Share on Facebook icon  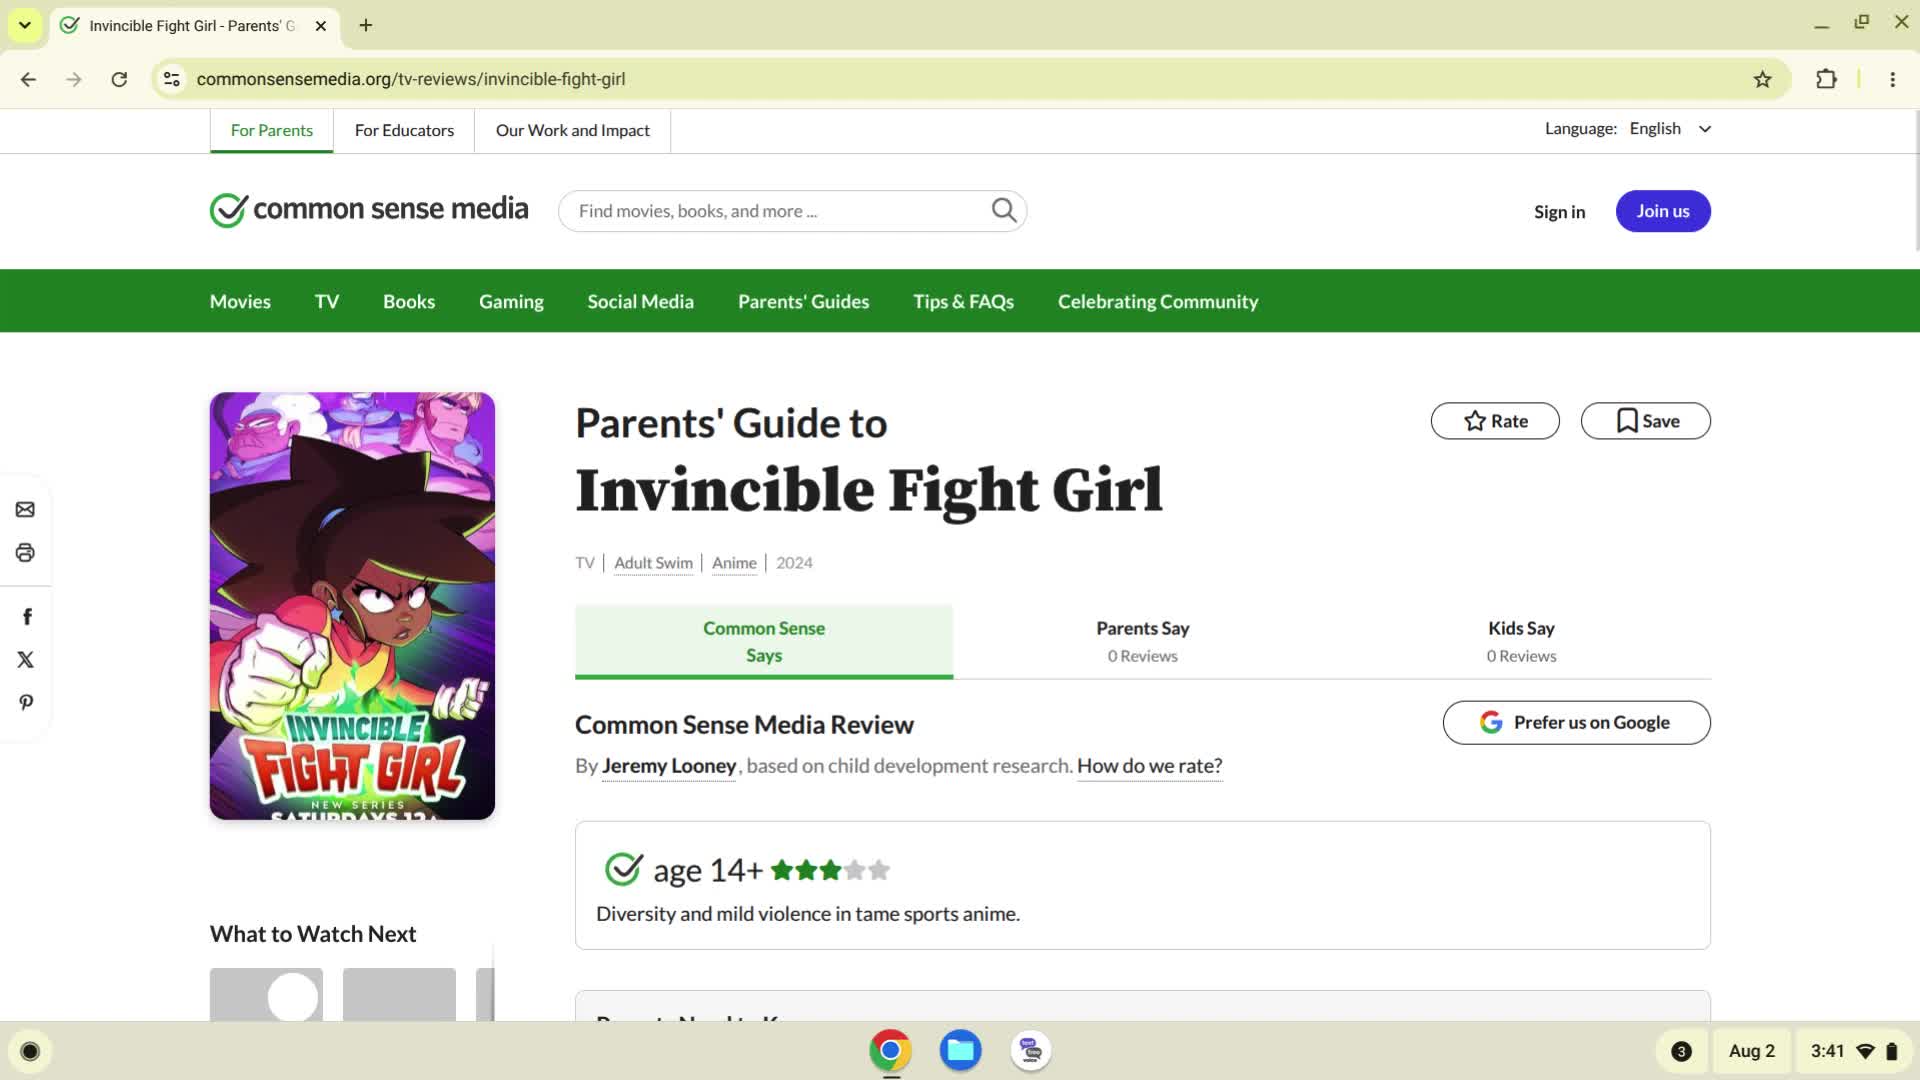click(27, 617)
